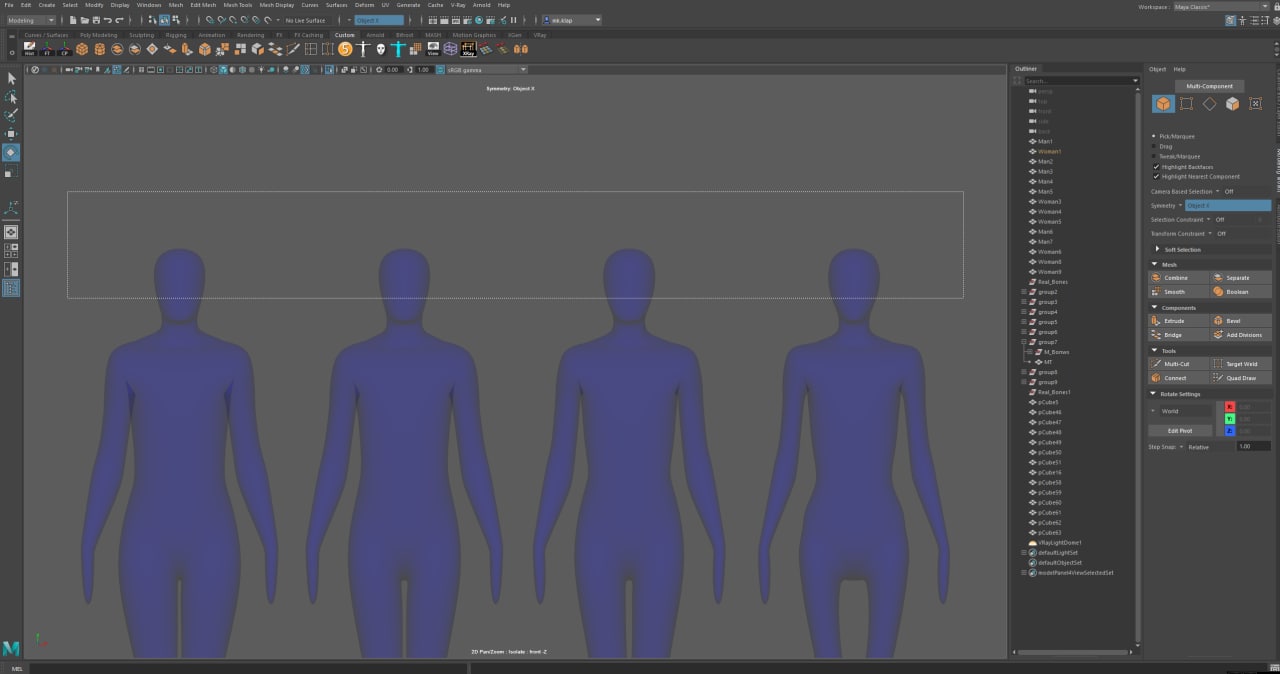The height and width of the screenshot is (674, 1280).
Task: Select pCube63 in the Outliner
Action: coord(1049,532)
